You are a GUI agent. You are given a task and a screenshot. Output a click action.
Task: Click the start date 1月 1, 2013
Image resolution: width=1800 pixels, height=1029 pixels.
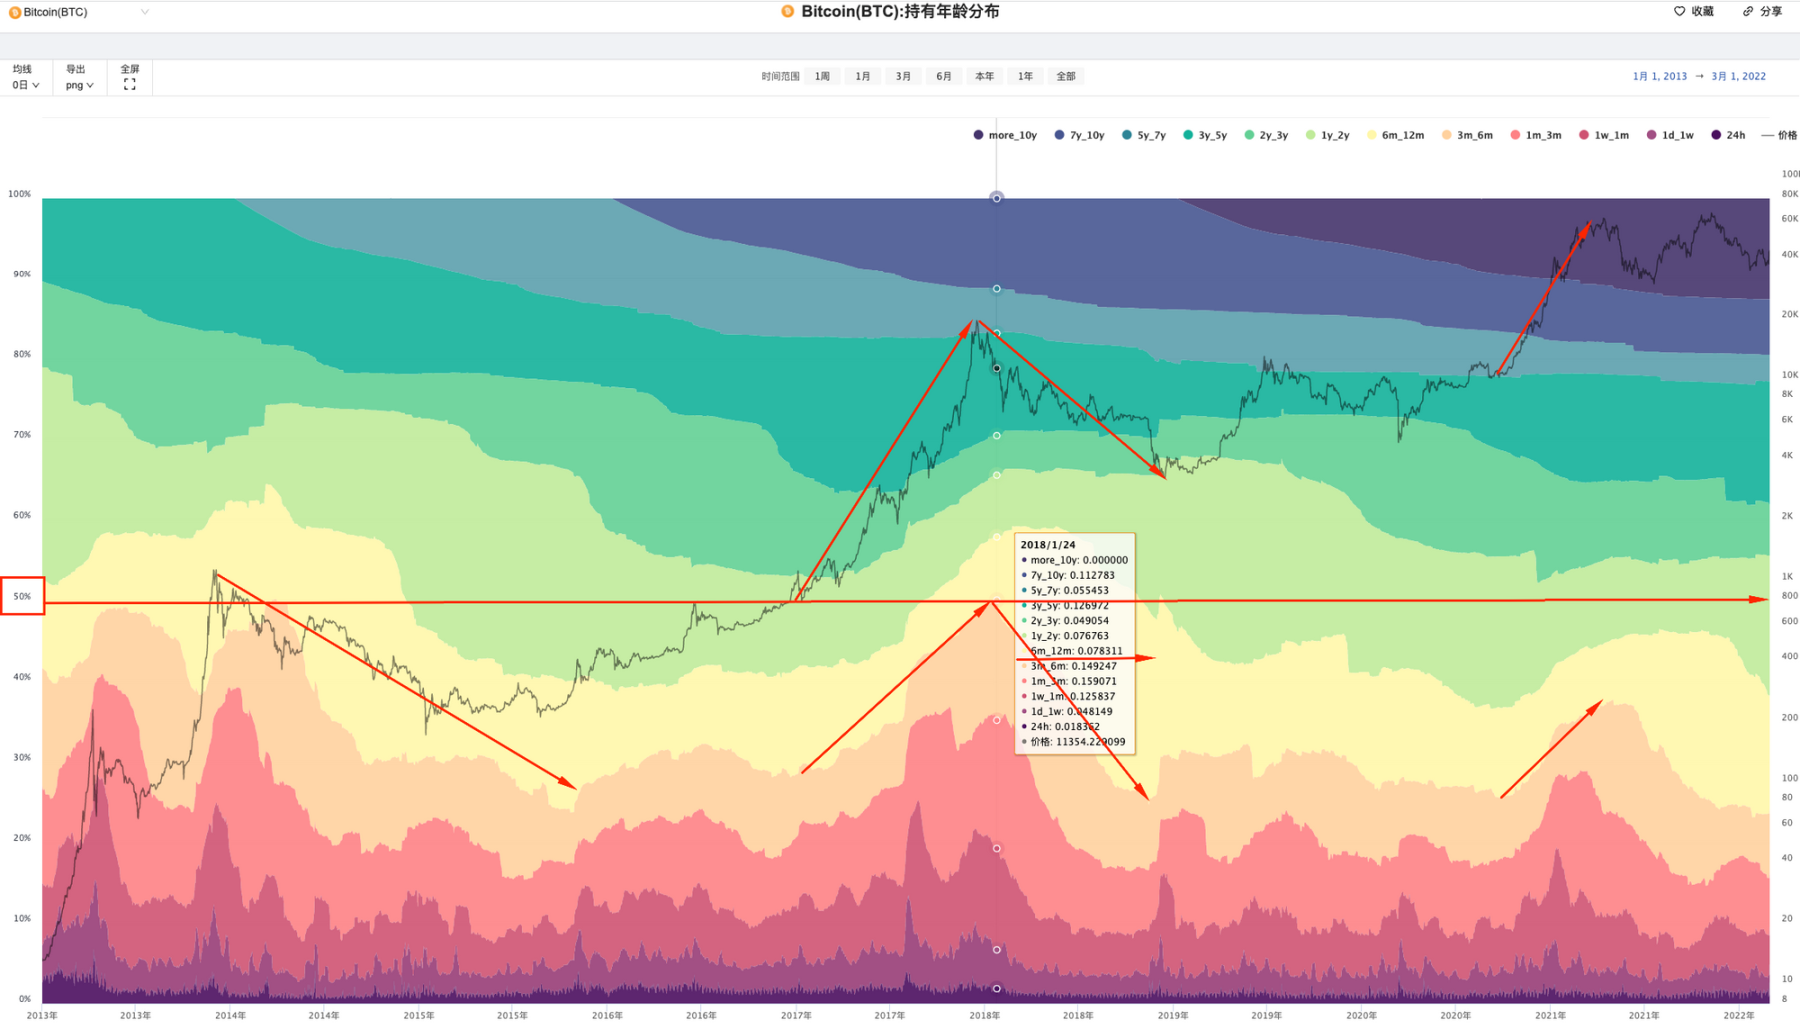click(x=1659, y=76)
